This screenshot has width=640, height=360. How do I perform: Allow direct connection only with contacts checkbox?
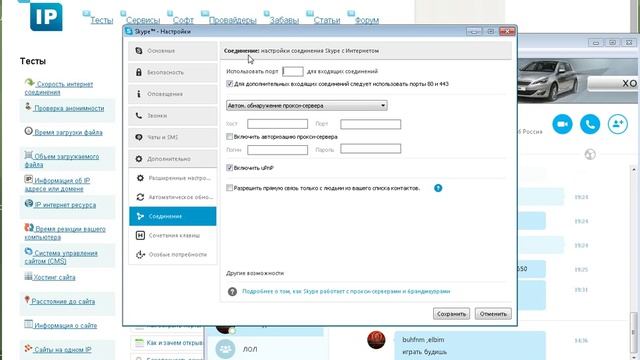click(229, 188)
